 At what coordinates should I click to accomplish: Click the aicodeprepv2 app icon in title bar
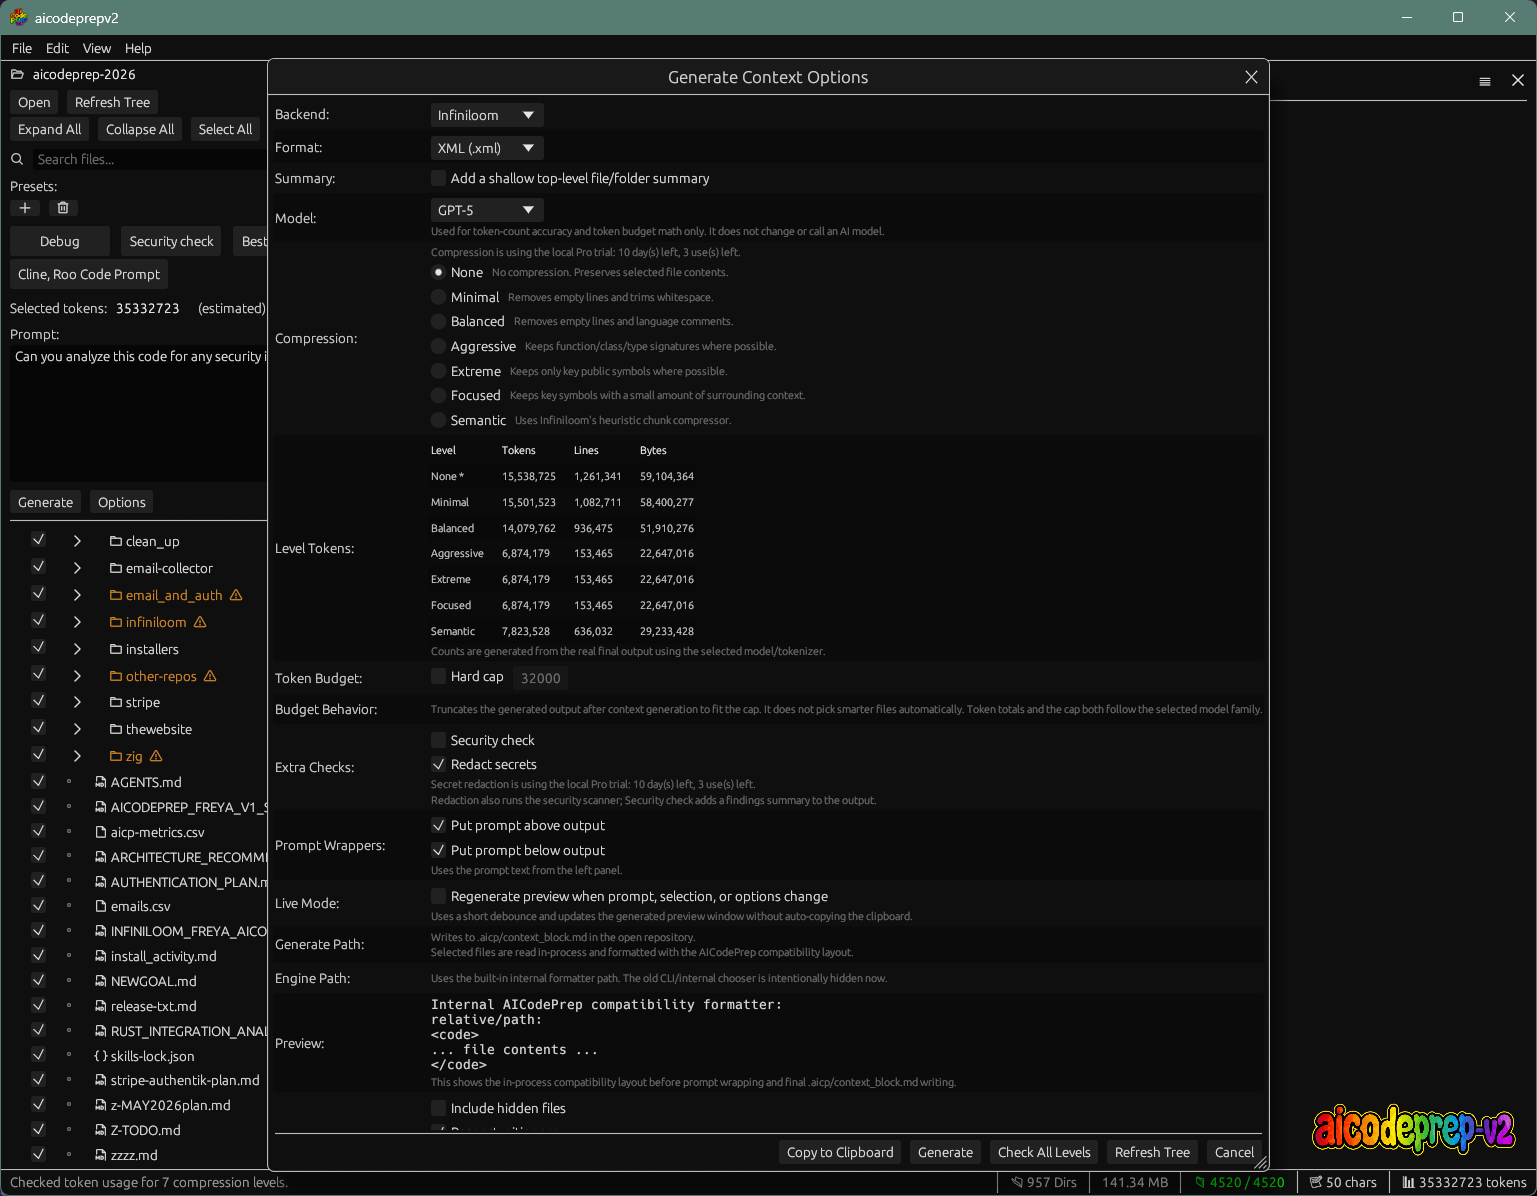point(18,17)
